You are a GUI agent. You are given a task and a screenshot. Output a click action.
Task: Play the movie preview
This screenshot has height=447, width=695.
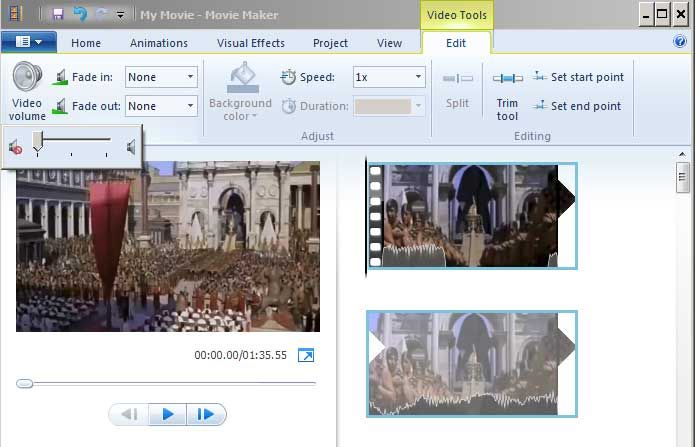click(168, 415)
